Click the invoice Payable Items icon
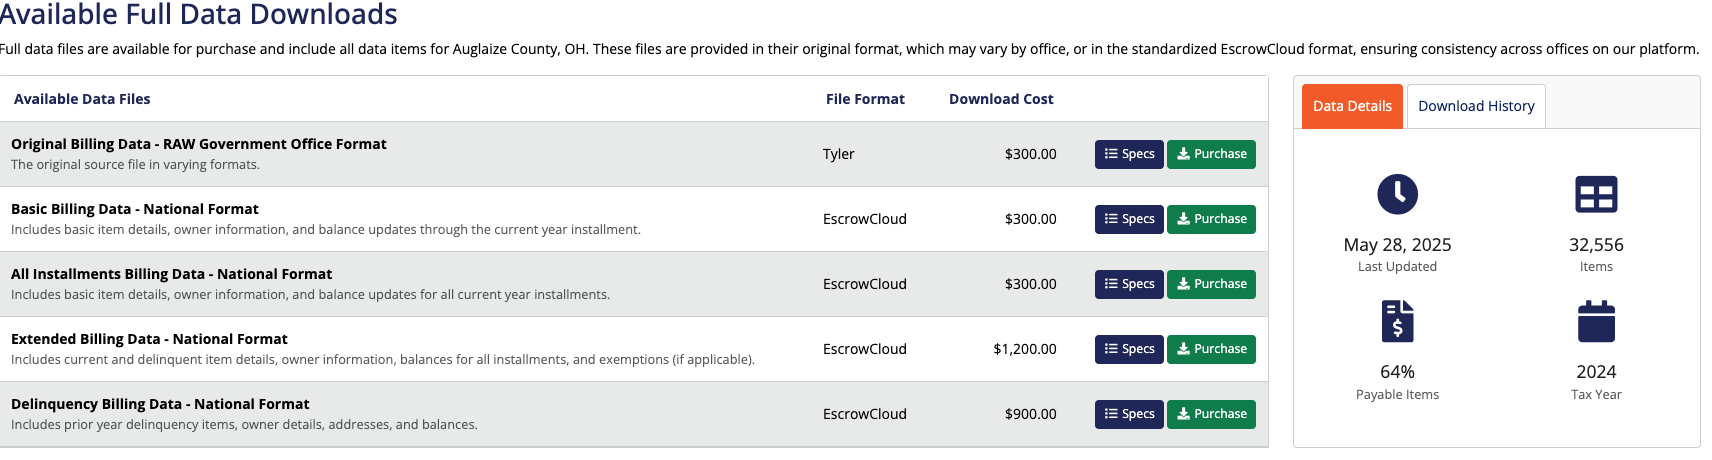This screenshot has width=1712, height=460. 1397,321
